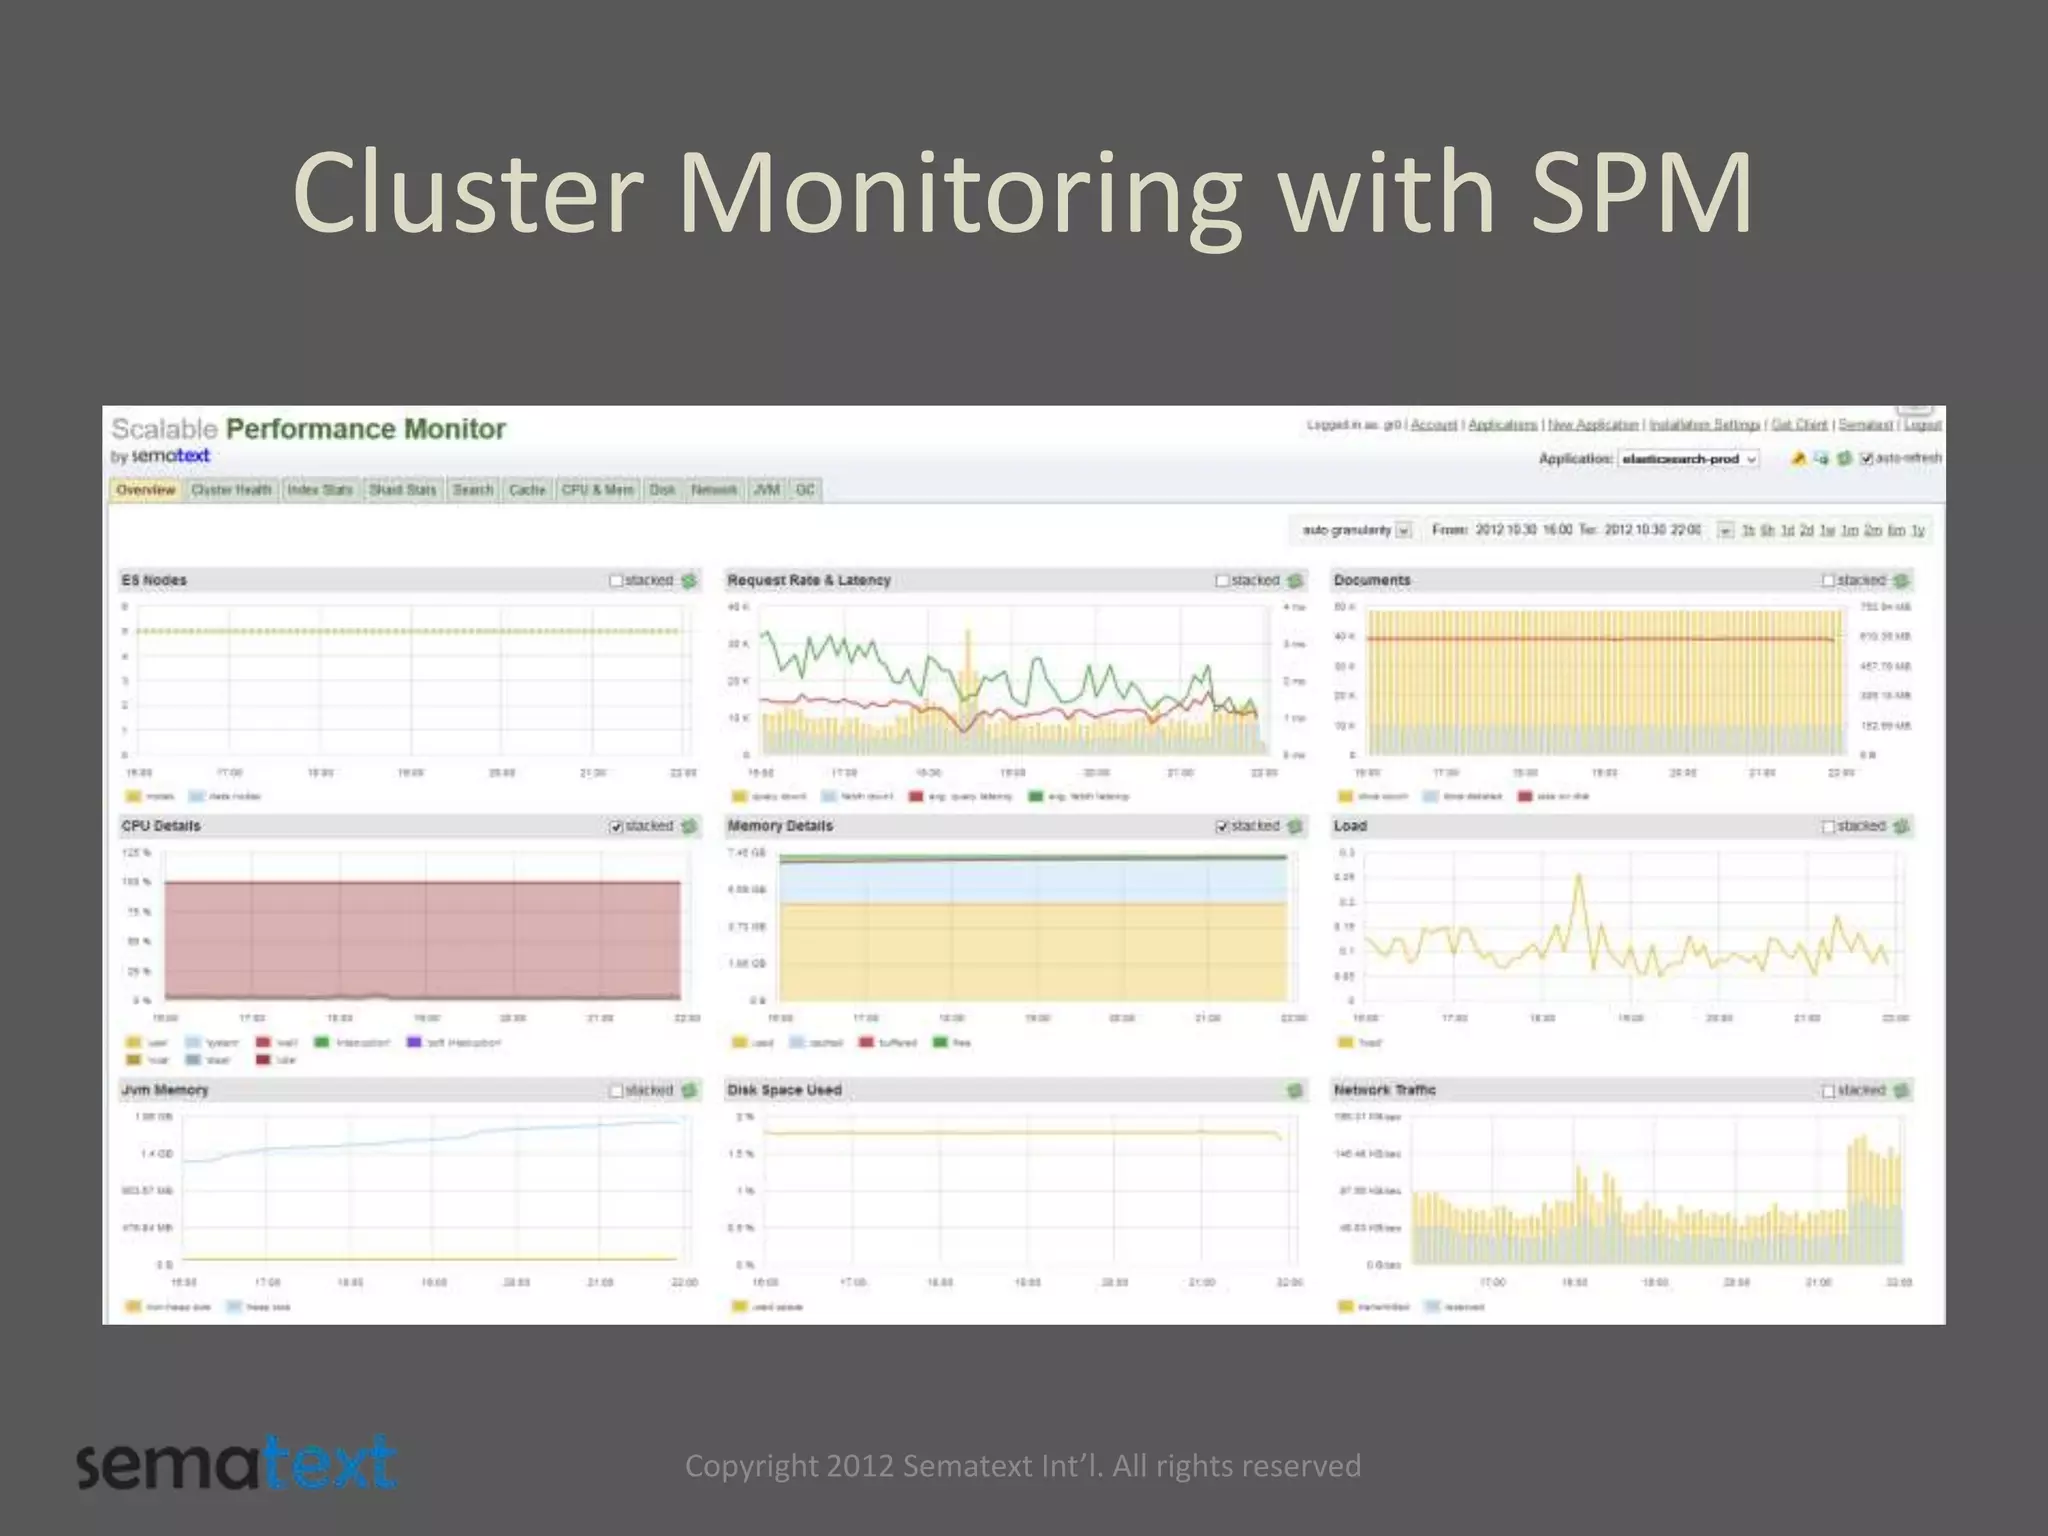Click the Applications link
This screenshot has width=2048, height=1536.
[x=1502, y=425]
